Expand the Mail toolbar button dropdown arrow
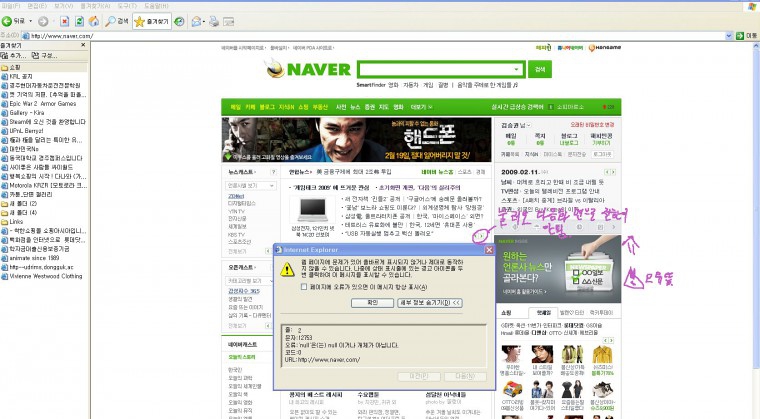This screenshot has height=419, width=760. [204, 21]
